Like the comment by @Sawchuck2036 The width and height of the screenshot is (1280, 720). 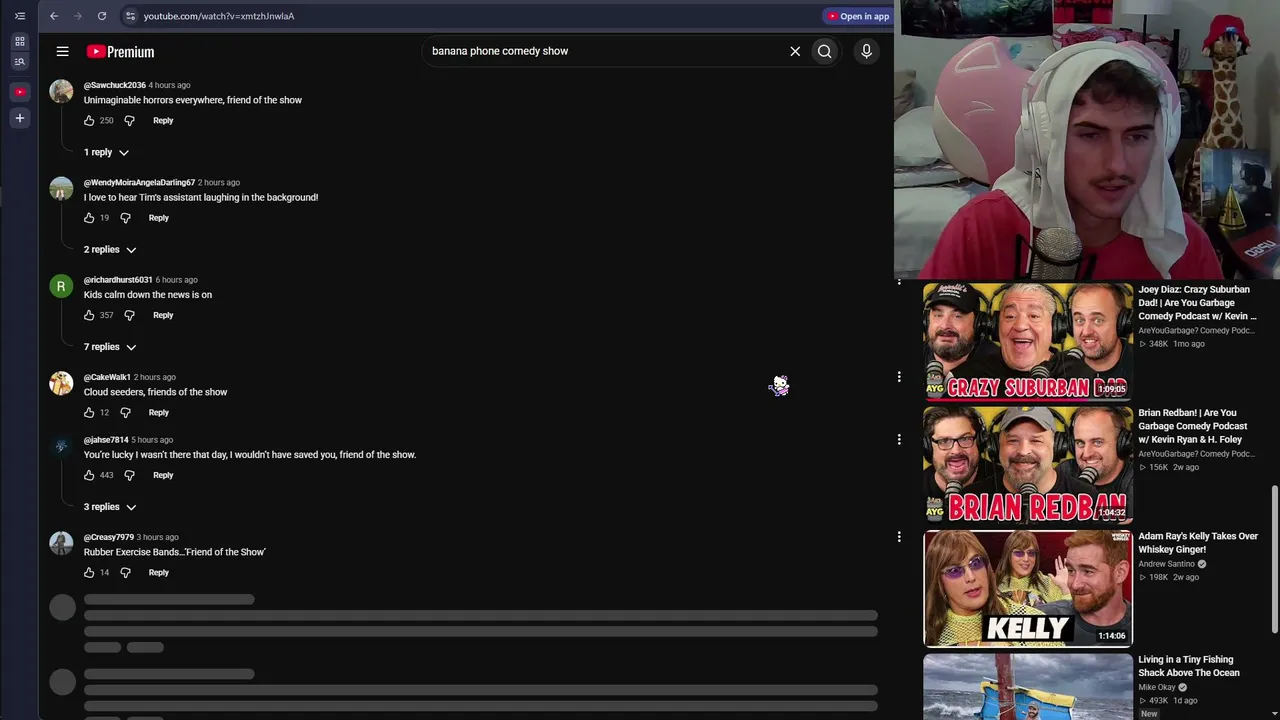click(x=89, y=120)
